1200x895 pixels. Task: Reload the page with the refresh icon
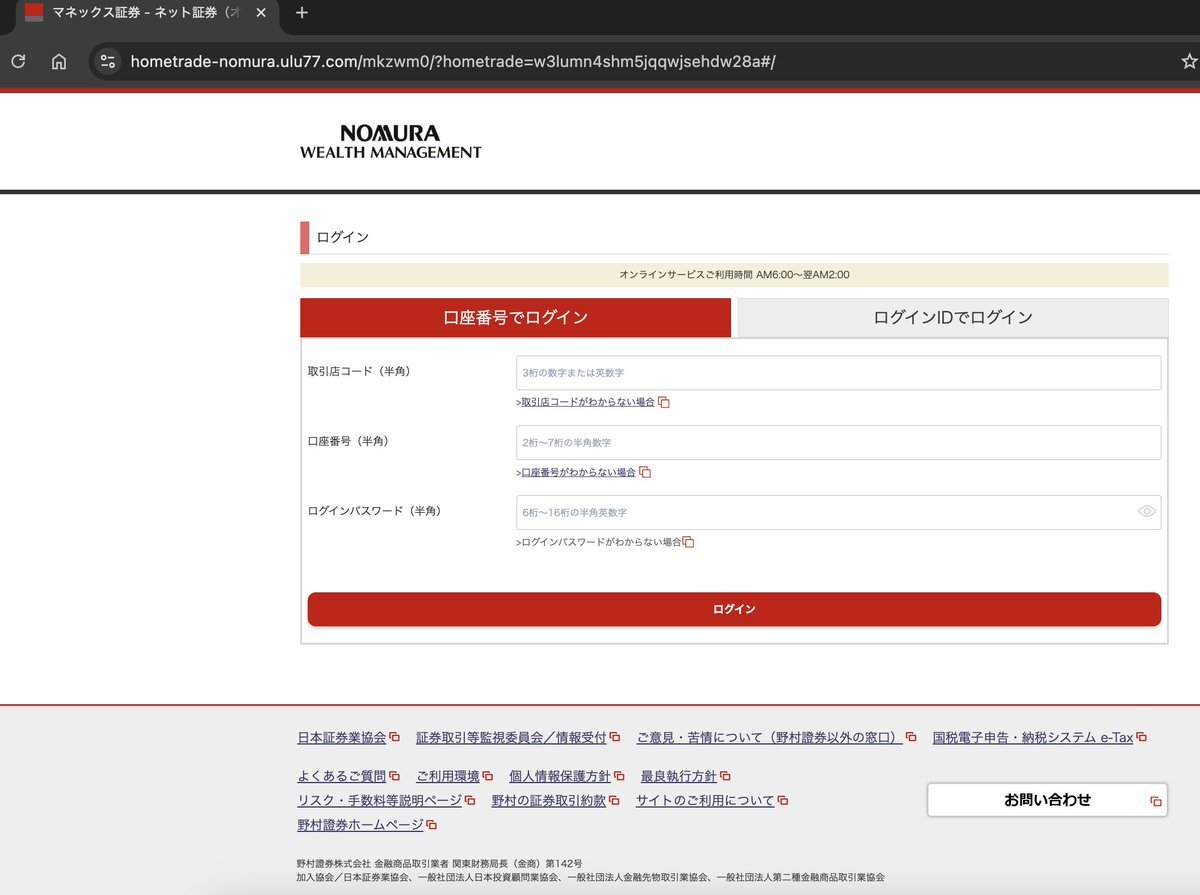(x=18, y=62)
